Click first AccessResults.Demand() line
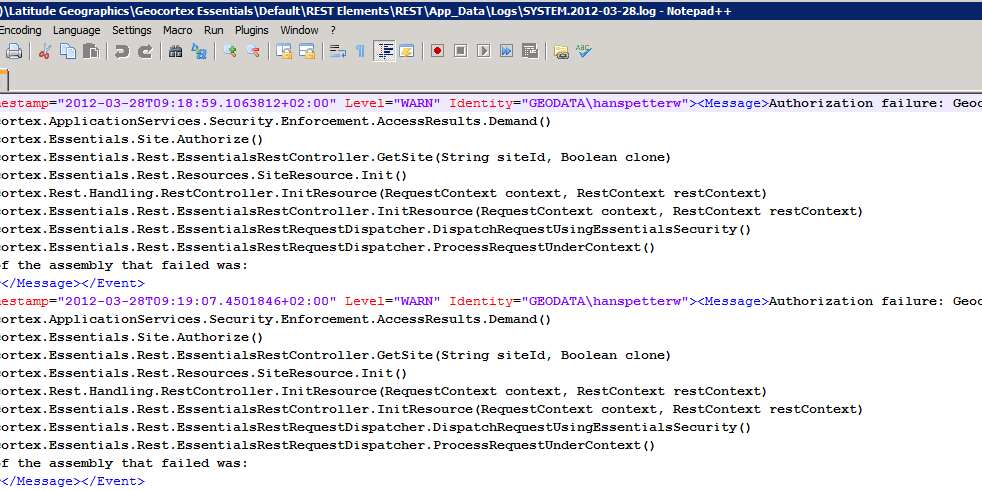 (276, 121)
